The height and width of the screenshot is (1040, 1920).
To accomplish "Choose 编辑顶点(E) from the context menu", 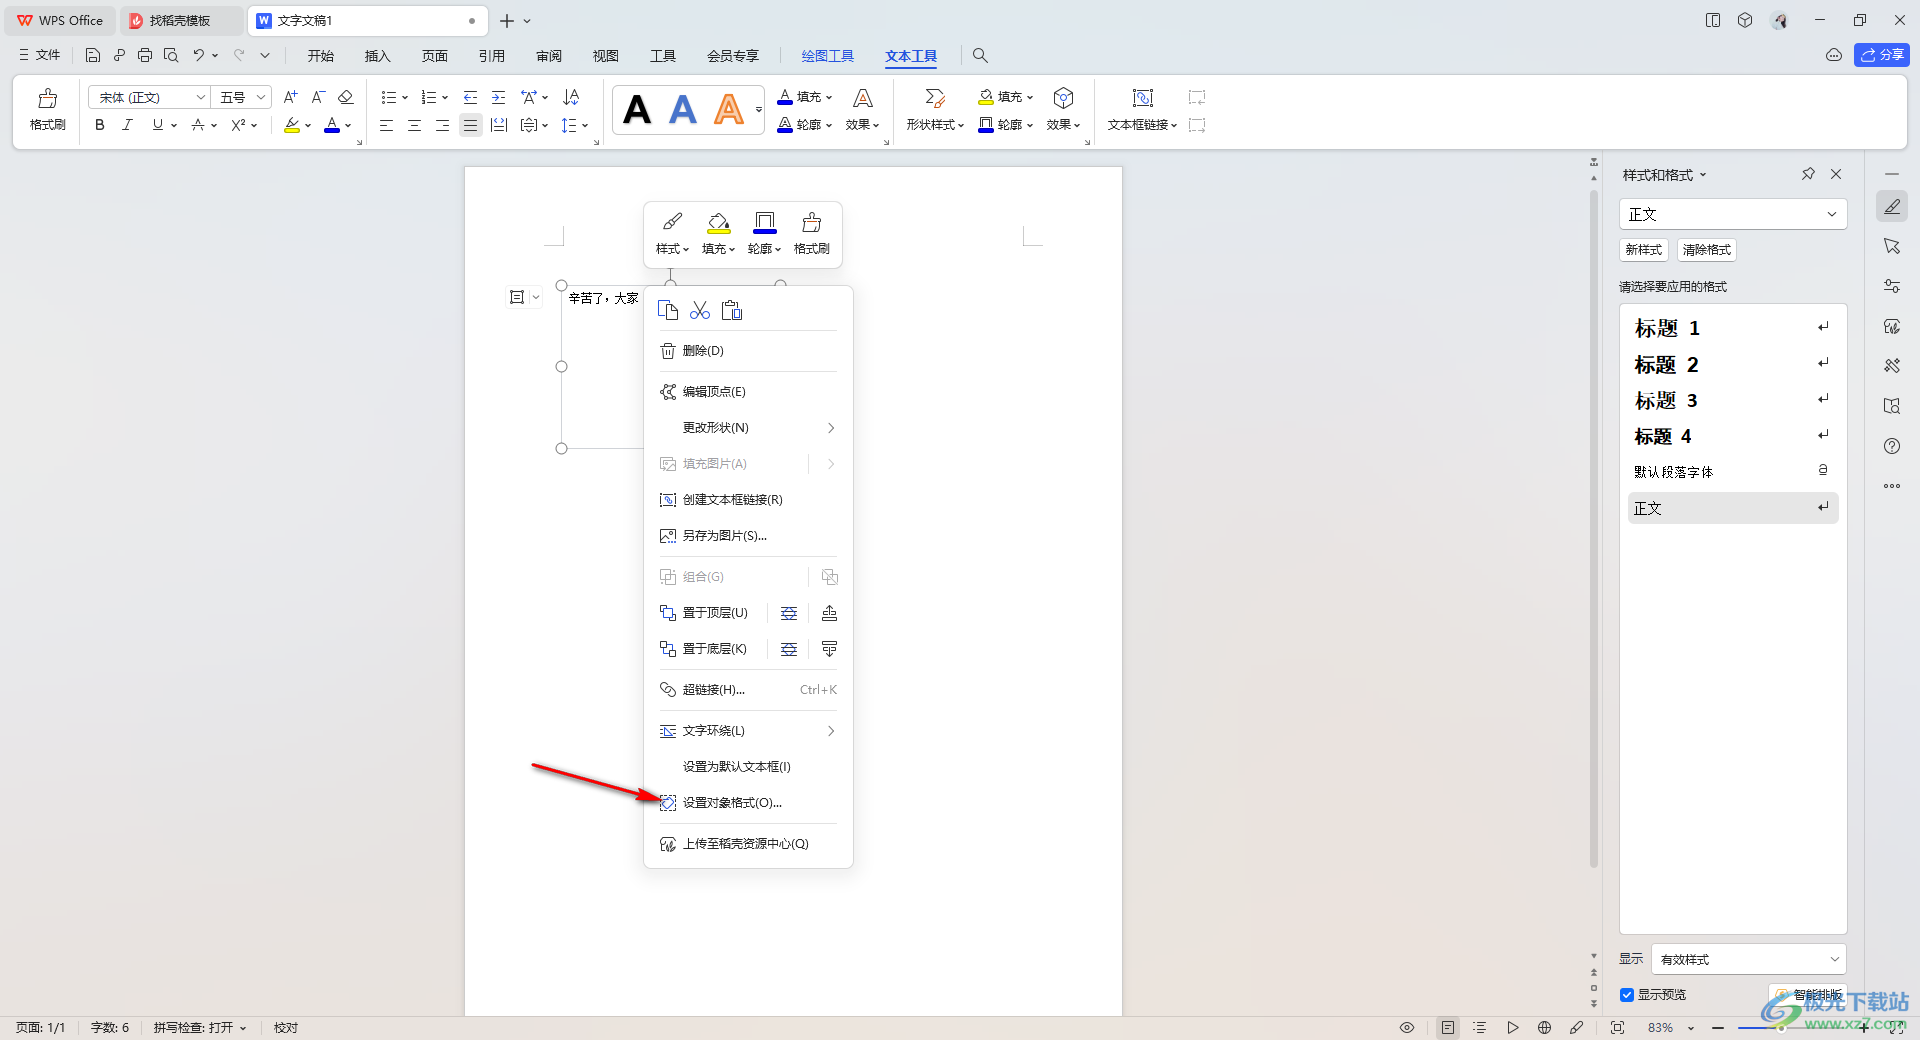I will [x=748, y=392].
